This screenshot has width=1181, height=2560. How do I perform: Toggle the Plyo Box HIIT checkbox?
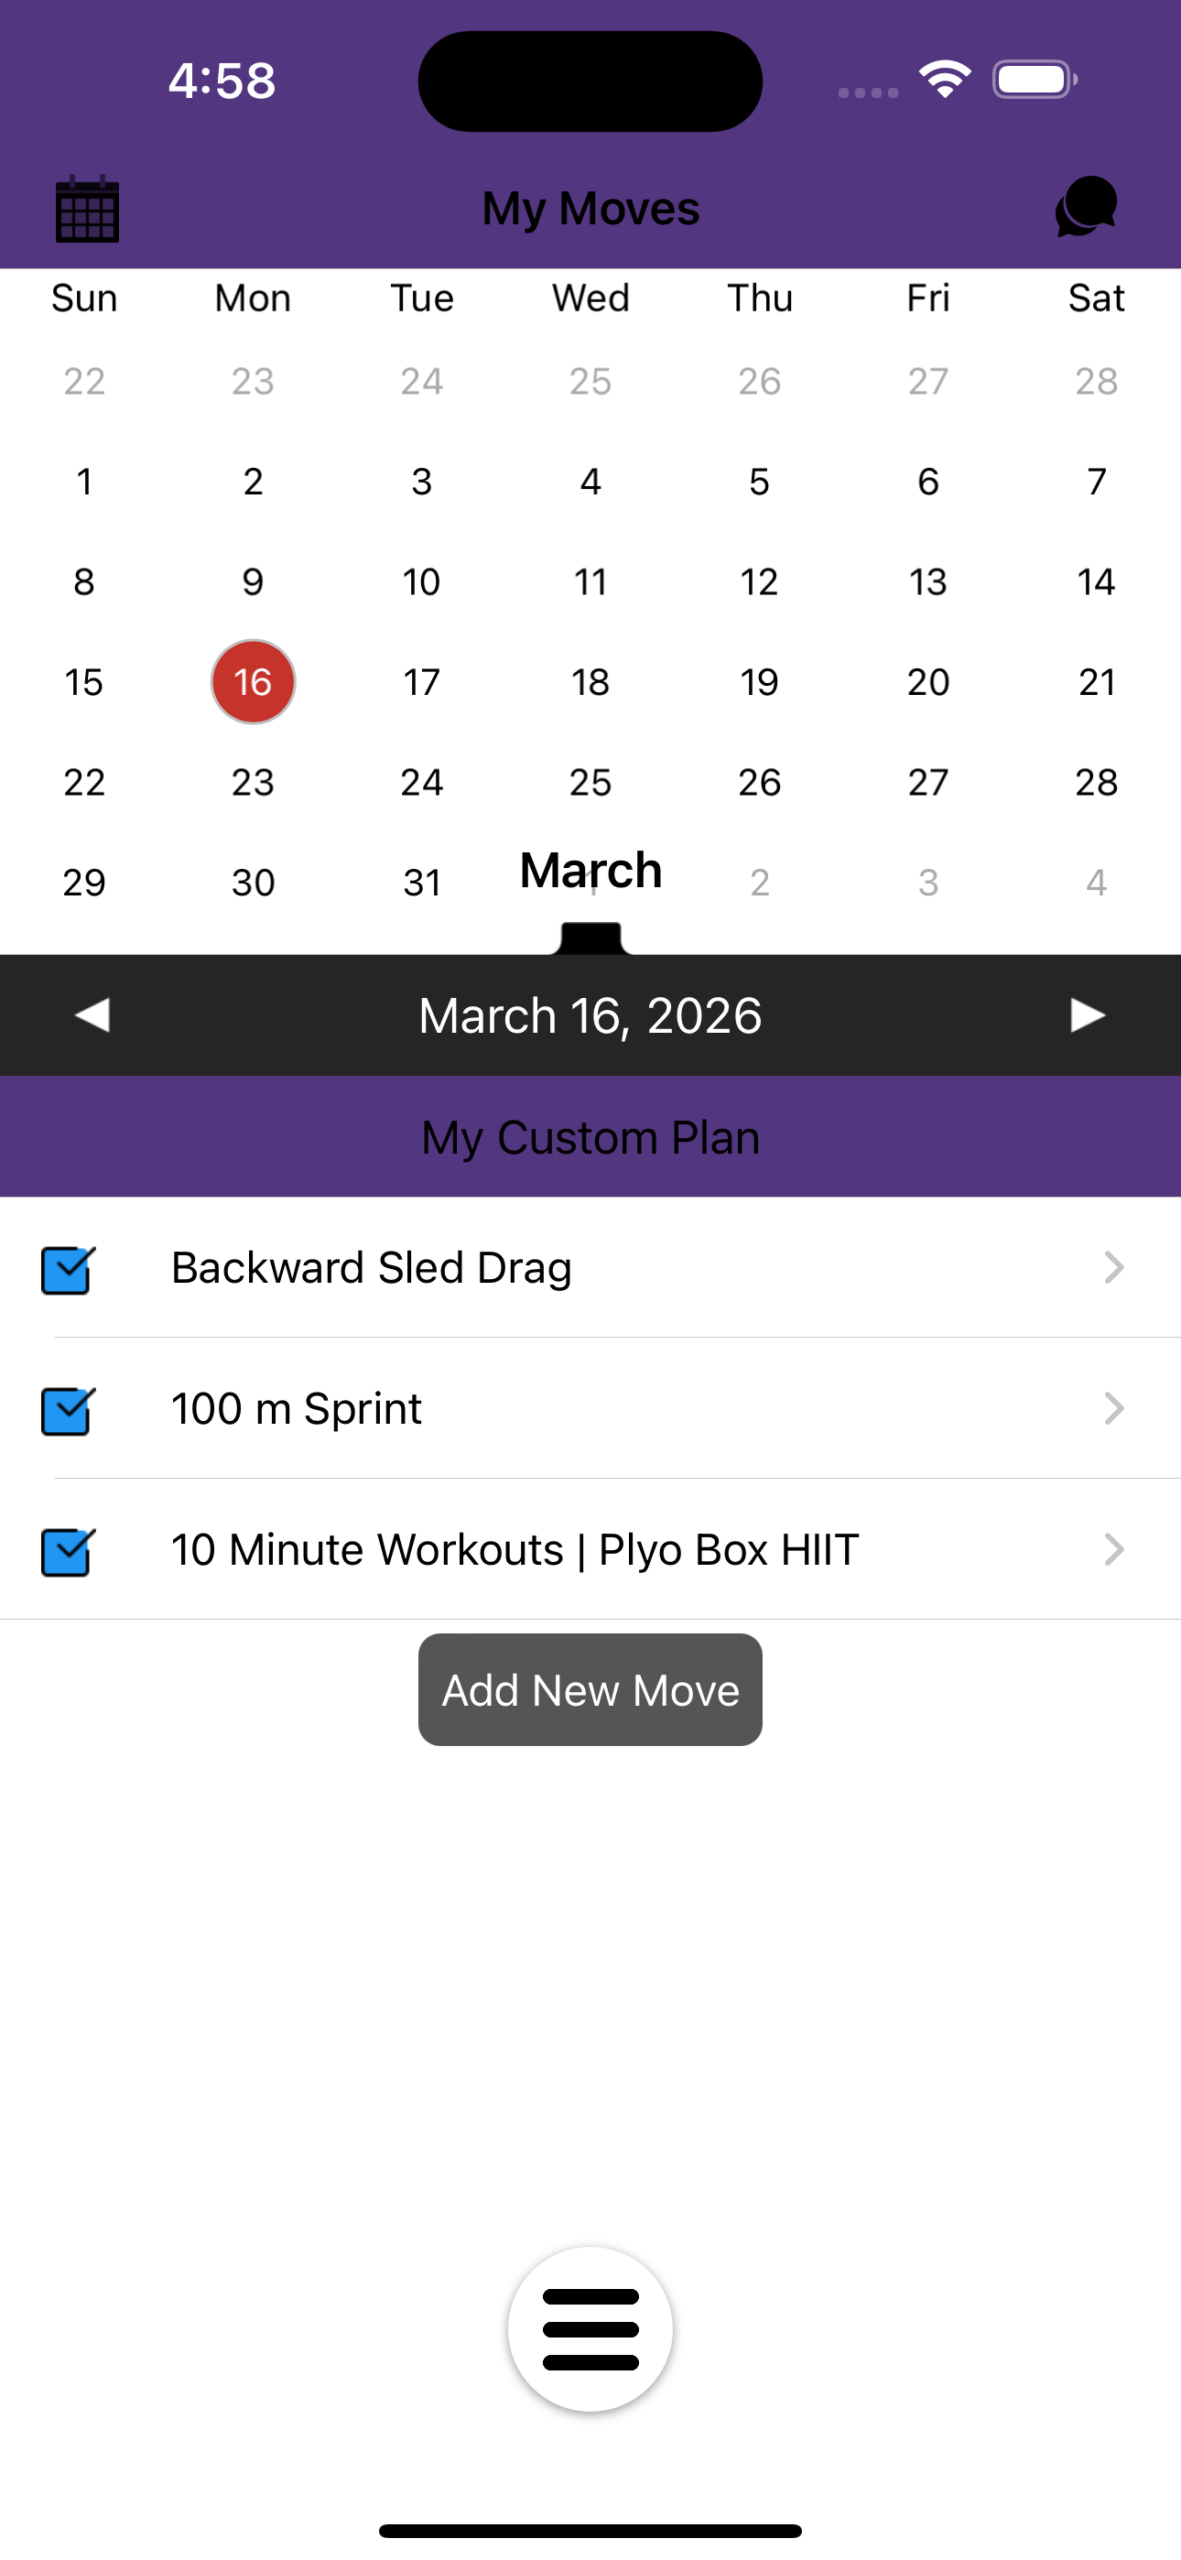coord(67,1551)
